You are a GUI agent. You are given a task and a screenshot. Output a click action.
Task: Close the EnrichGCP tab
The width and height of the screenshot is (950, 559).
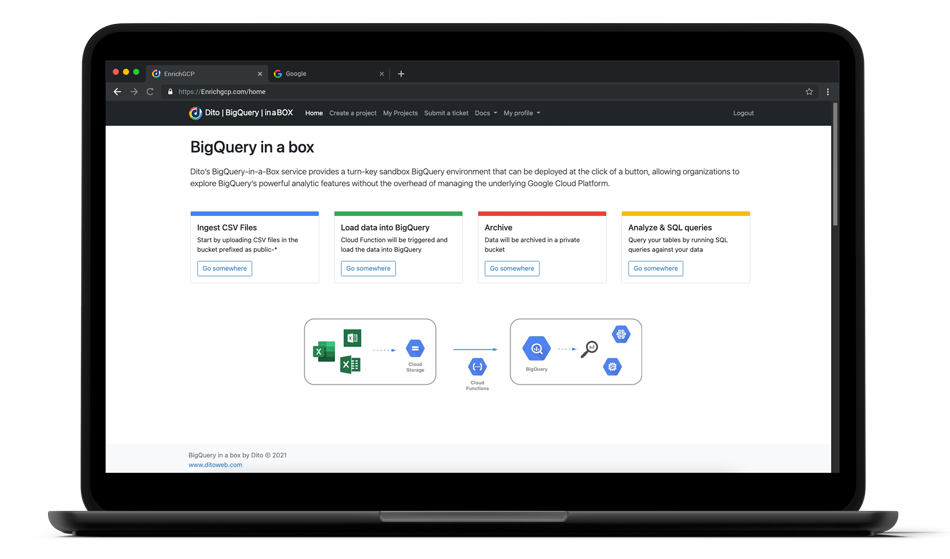point(260,74)
